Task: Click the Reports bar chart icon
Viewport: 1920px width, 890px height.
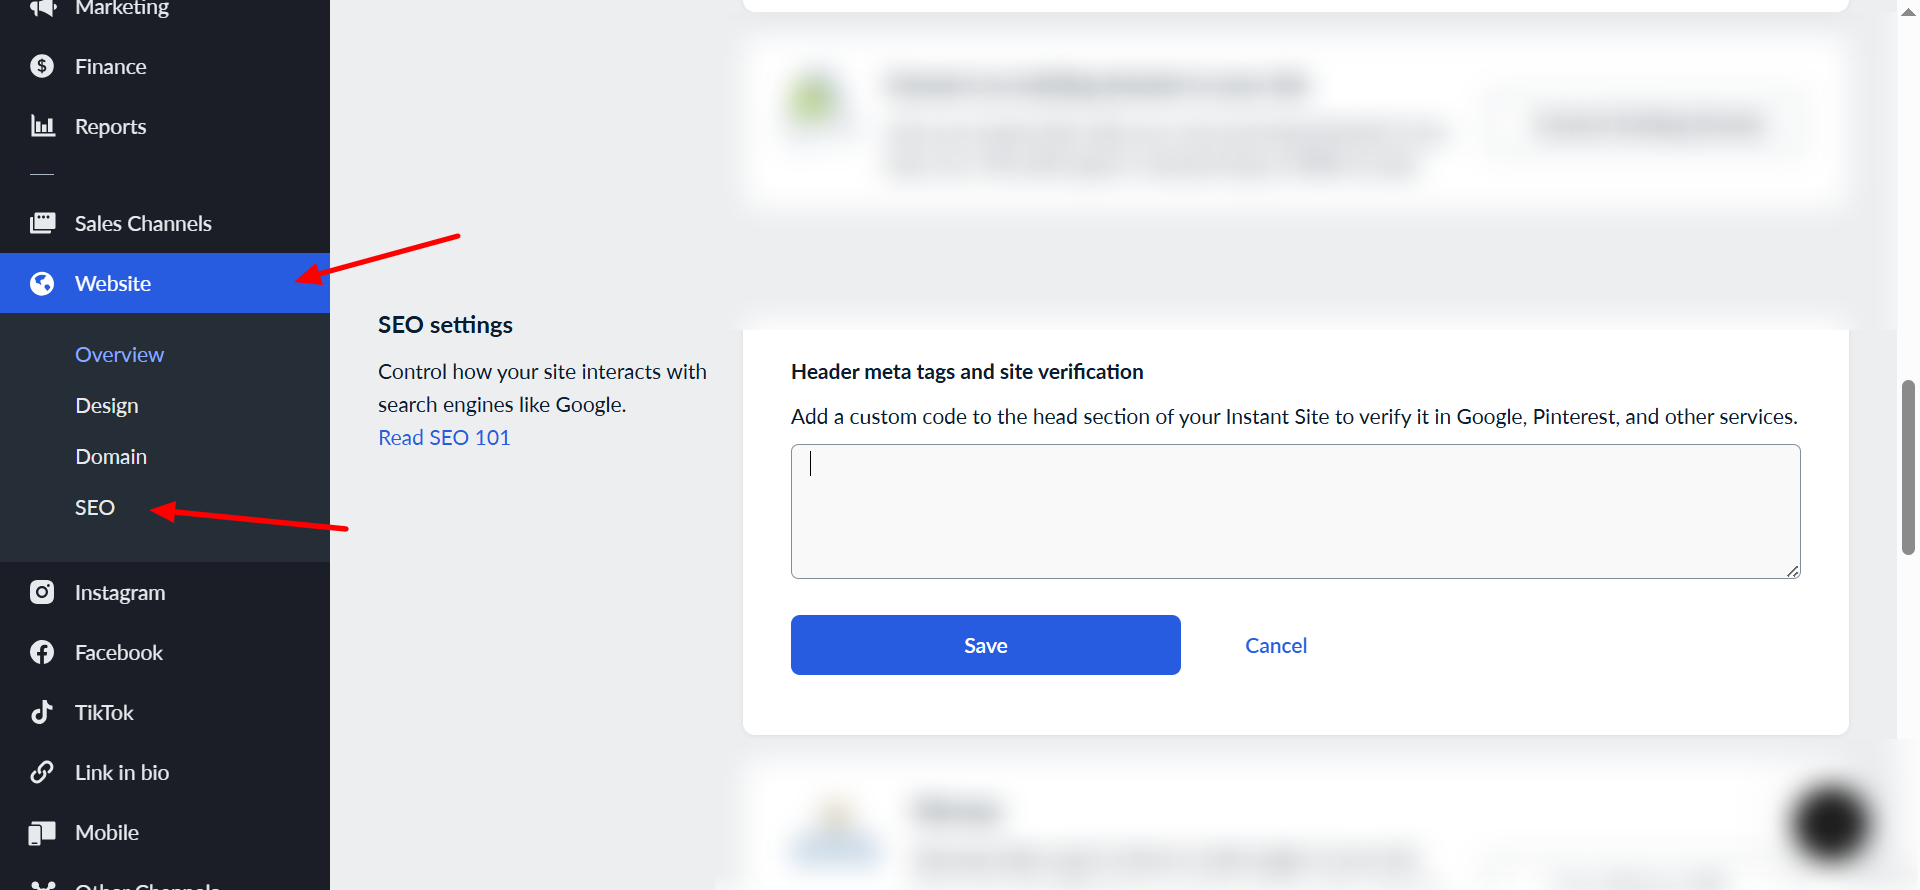Action: (x=42, y=126)
